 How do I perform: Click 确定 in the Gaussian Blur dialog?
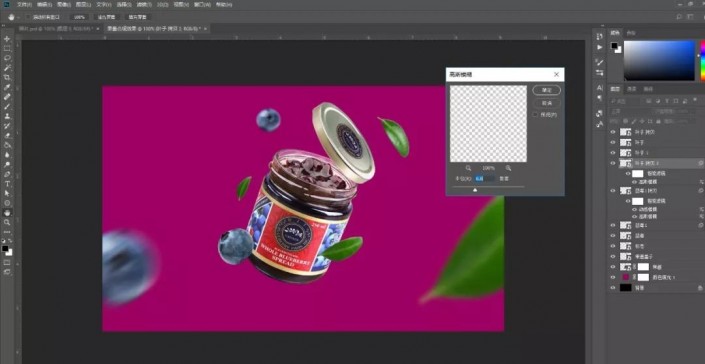[x=547, y=90]
